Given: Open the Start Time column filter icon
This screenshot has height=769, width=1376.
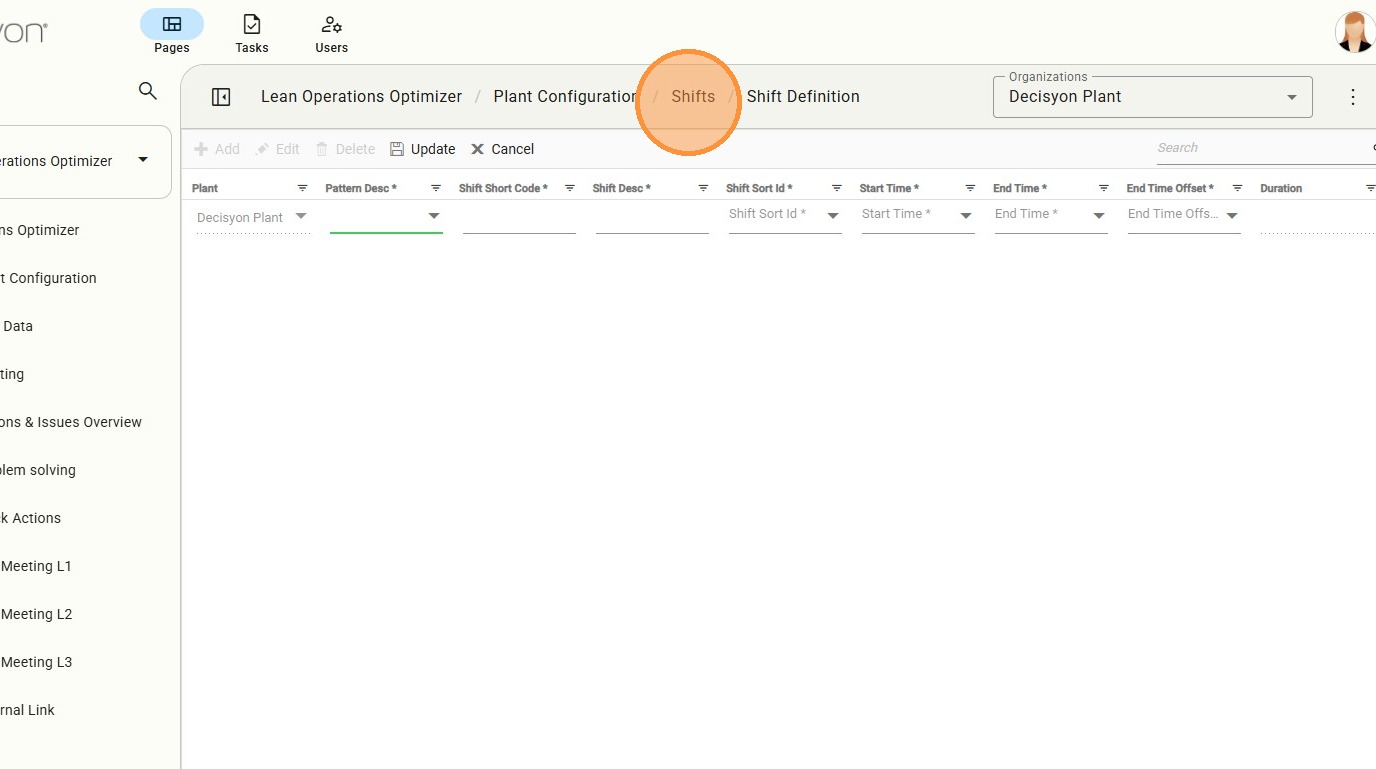Looking at the screenshot, I should [970, 188].
